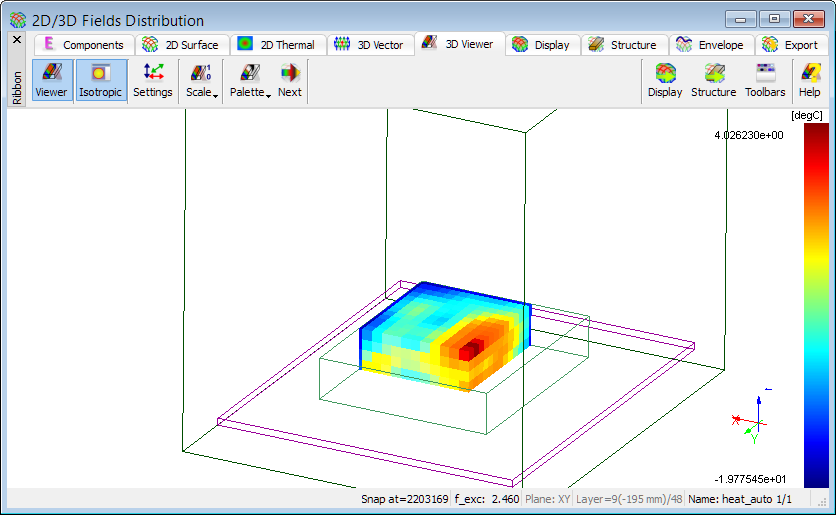Viewport: 836px width, 515px height.
Task: Expand the Palette dropdown
Action: point(250,80)
